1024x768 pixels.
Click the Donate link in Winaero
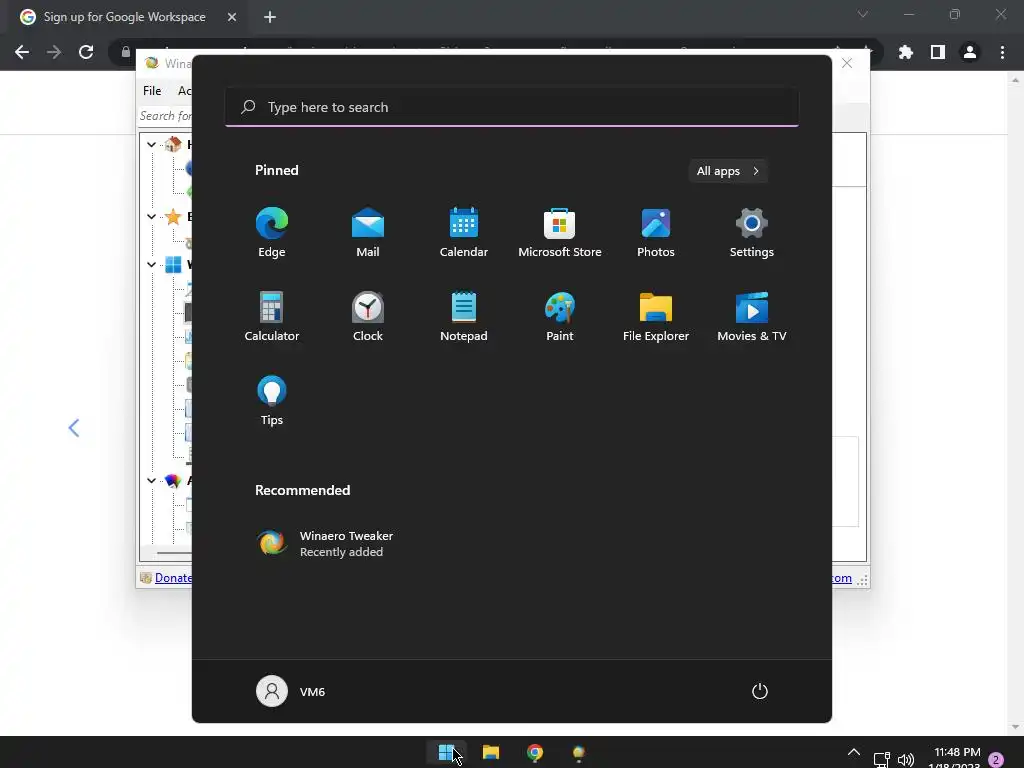click(173, 578)
